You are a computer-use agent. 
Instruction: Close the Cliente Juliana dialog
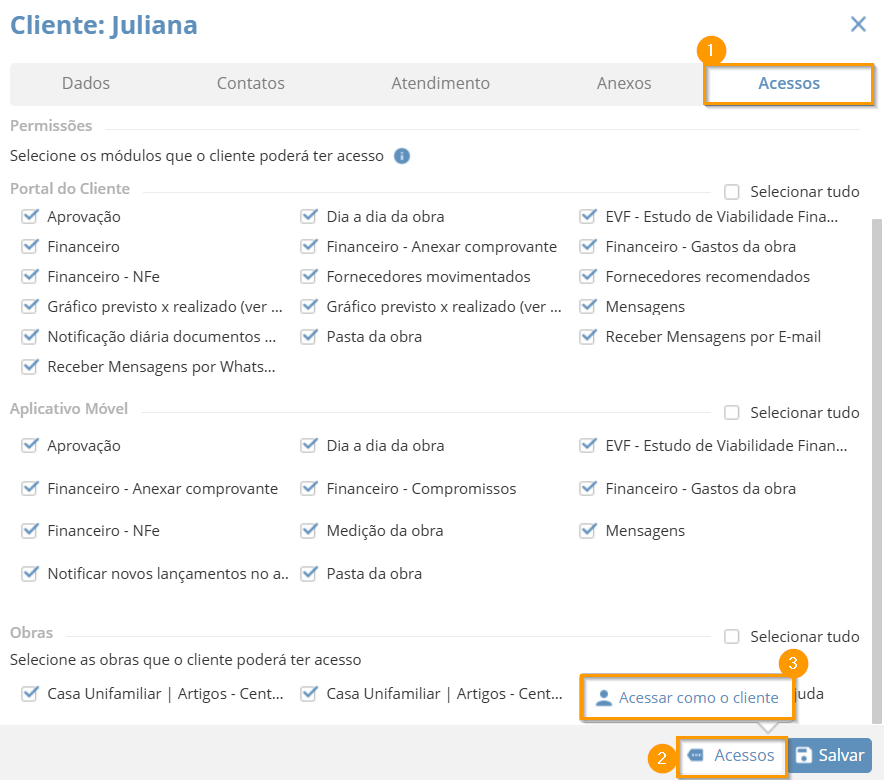[x=858, y=24]
